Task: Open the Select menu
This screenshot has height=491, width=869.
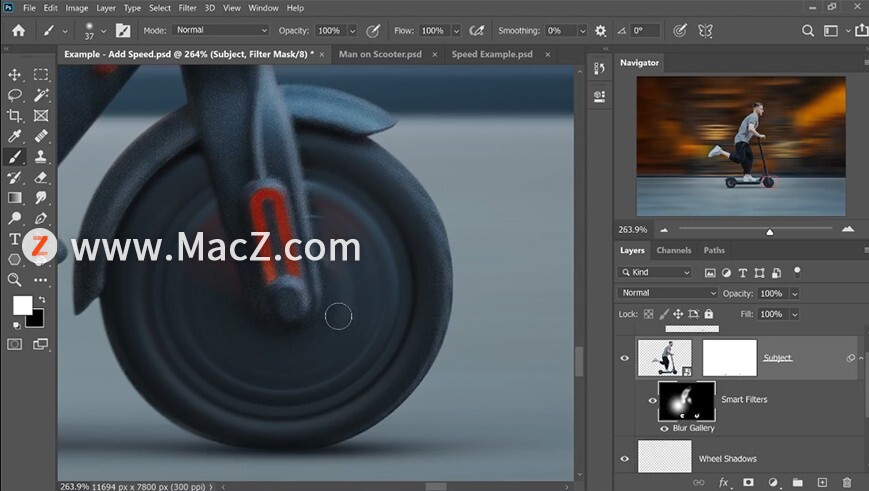Action: 160,8
